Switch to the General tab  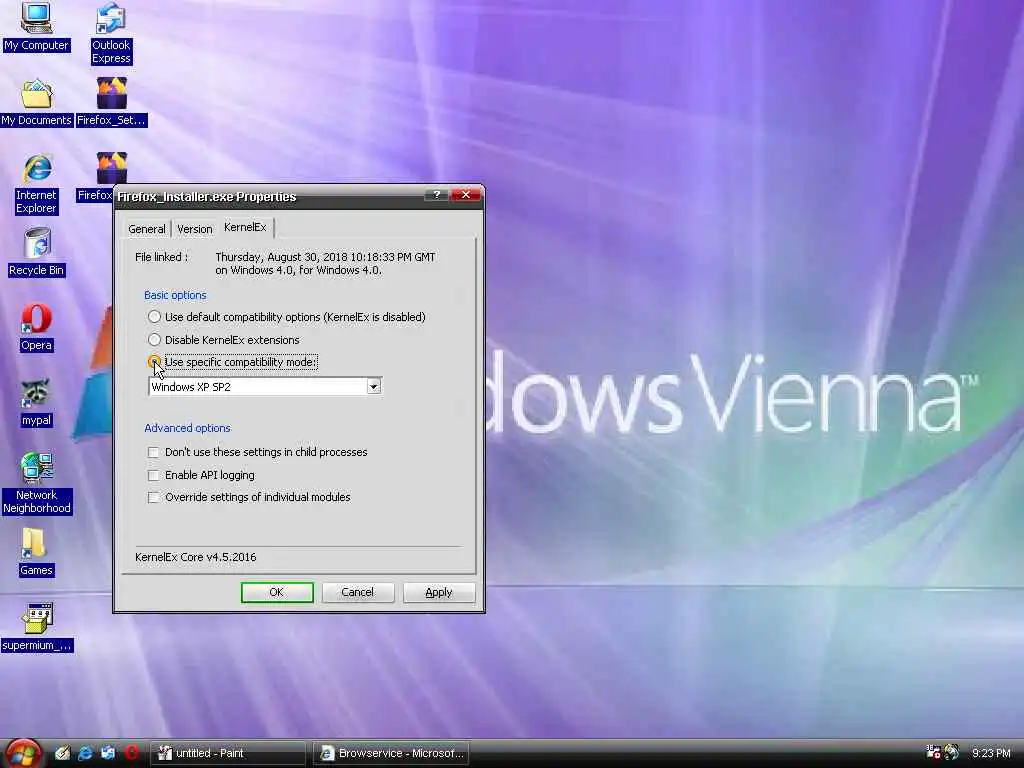click(147, 229)
